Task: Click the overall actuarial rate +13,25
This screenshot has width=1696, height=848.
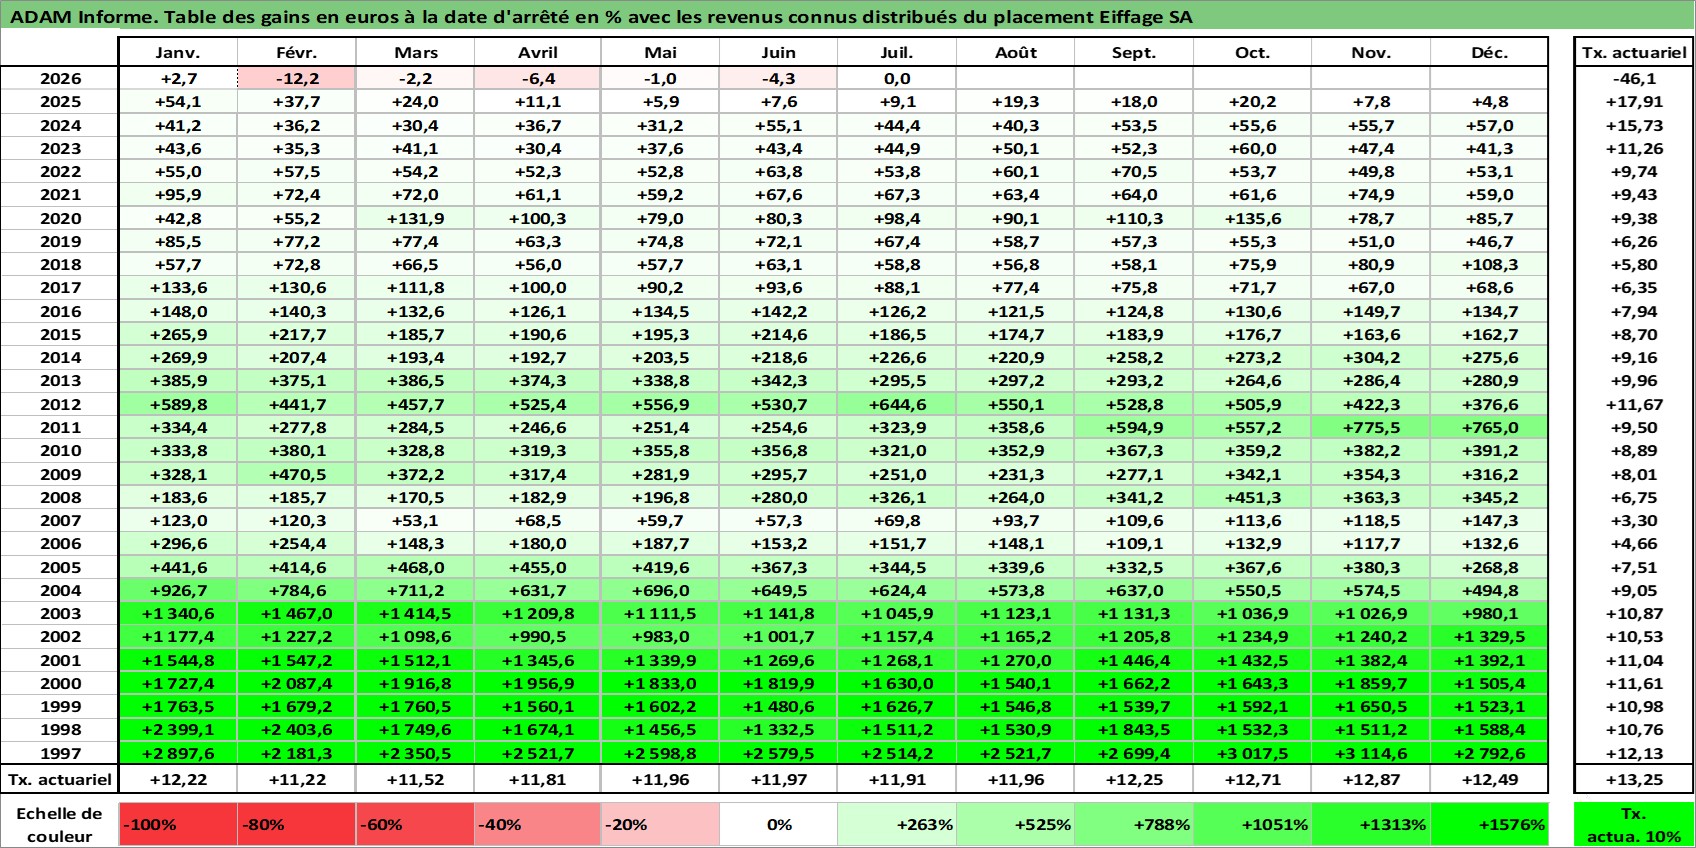Action: pos(1634,779)
